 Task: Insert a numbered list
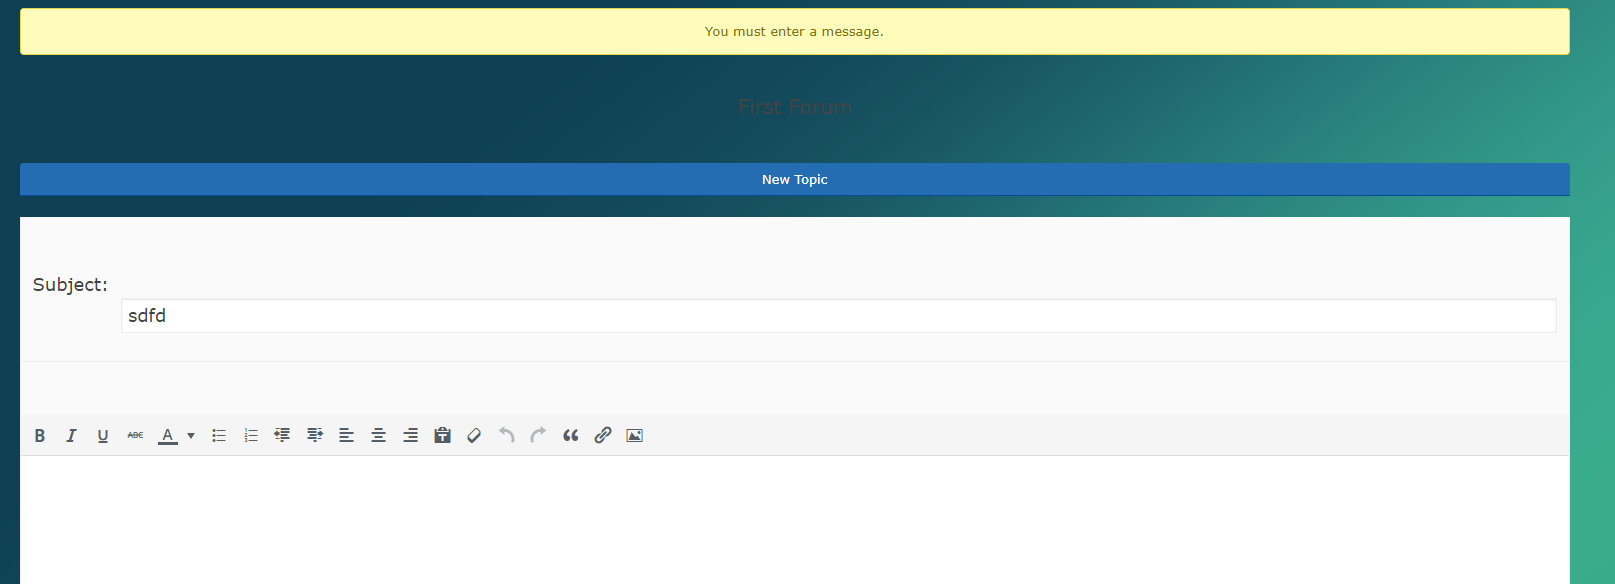pyautogui.click(x=251, y=436)
